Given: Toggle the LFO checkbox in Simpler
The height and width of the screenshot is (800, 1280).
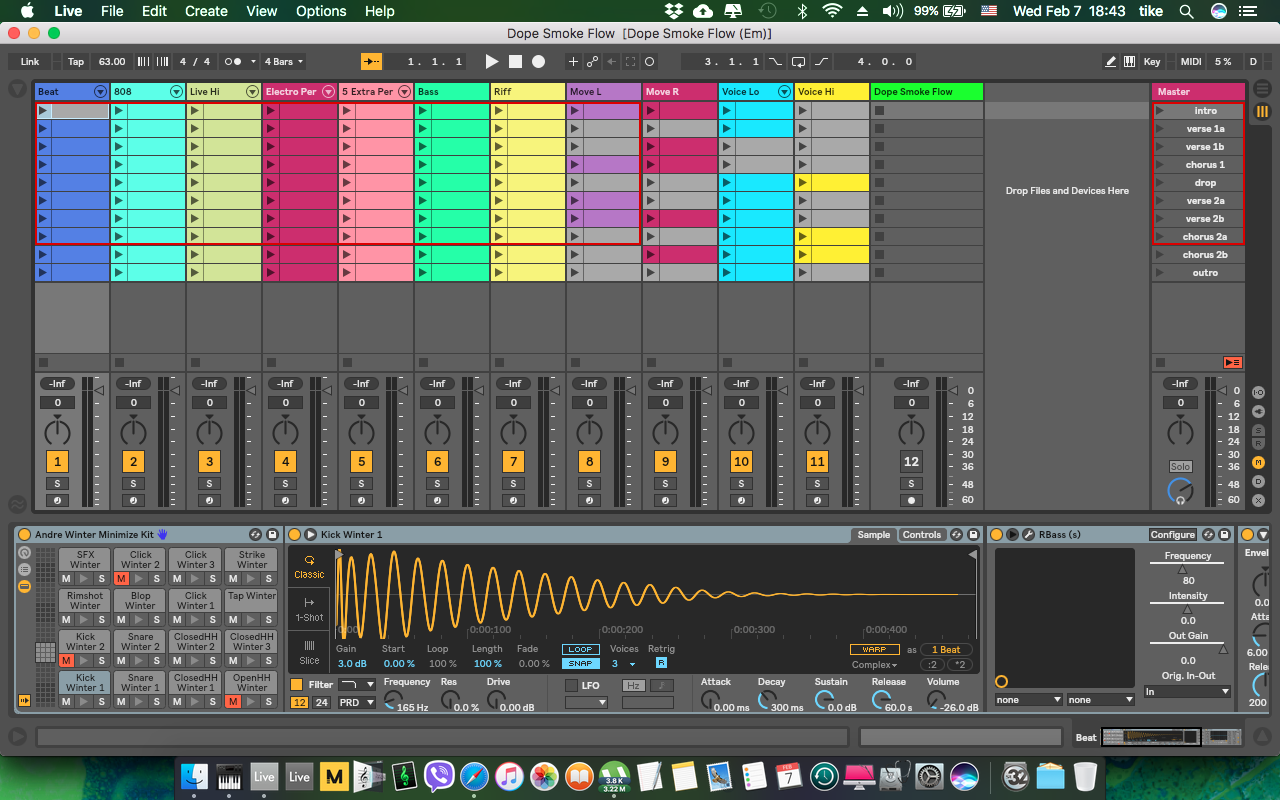Looking at the screenshot, I should [571, 686].
